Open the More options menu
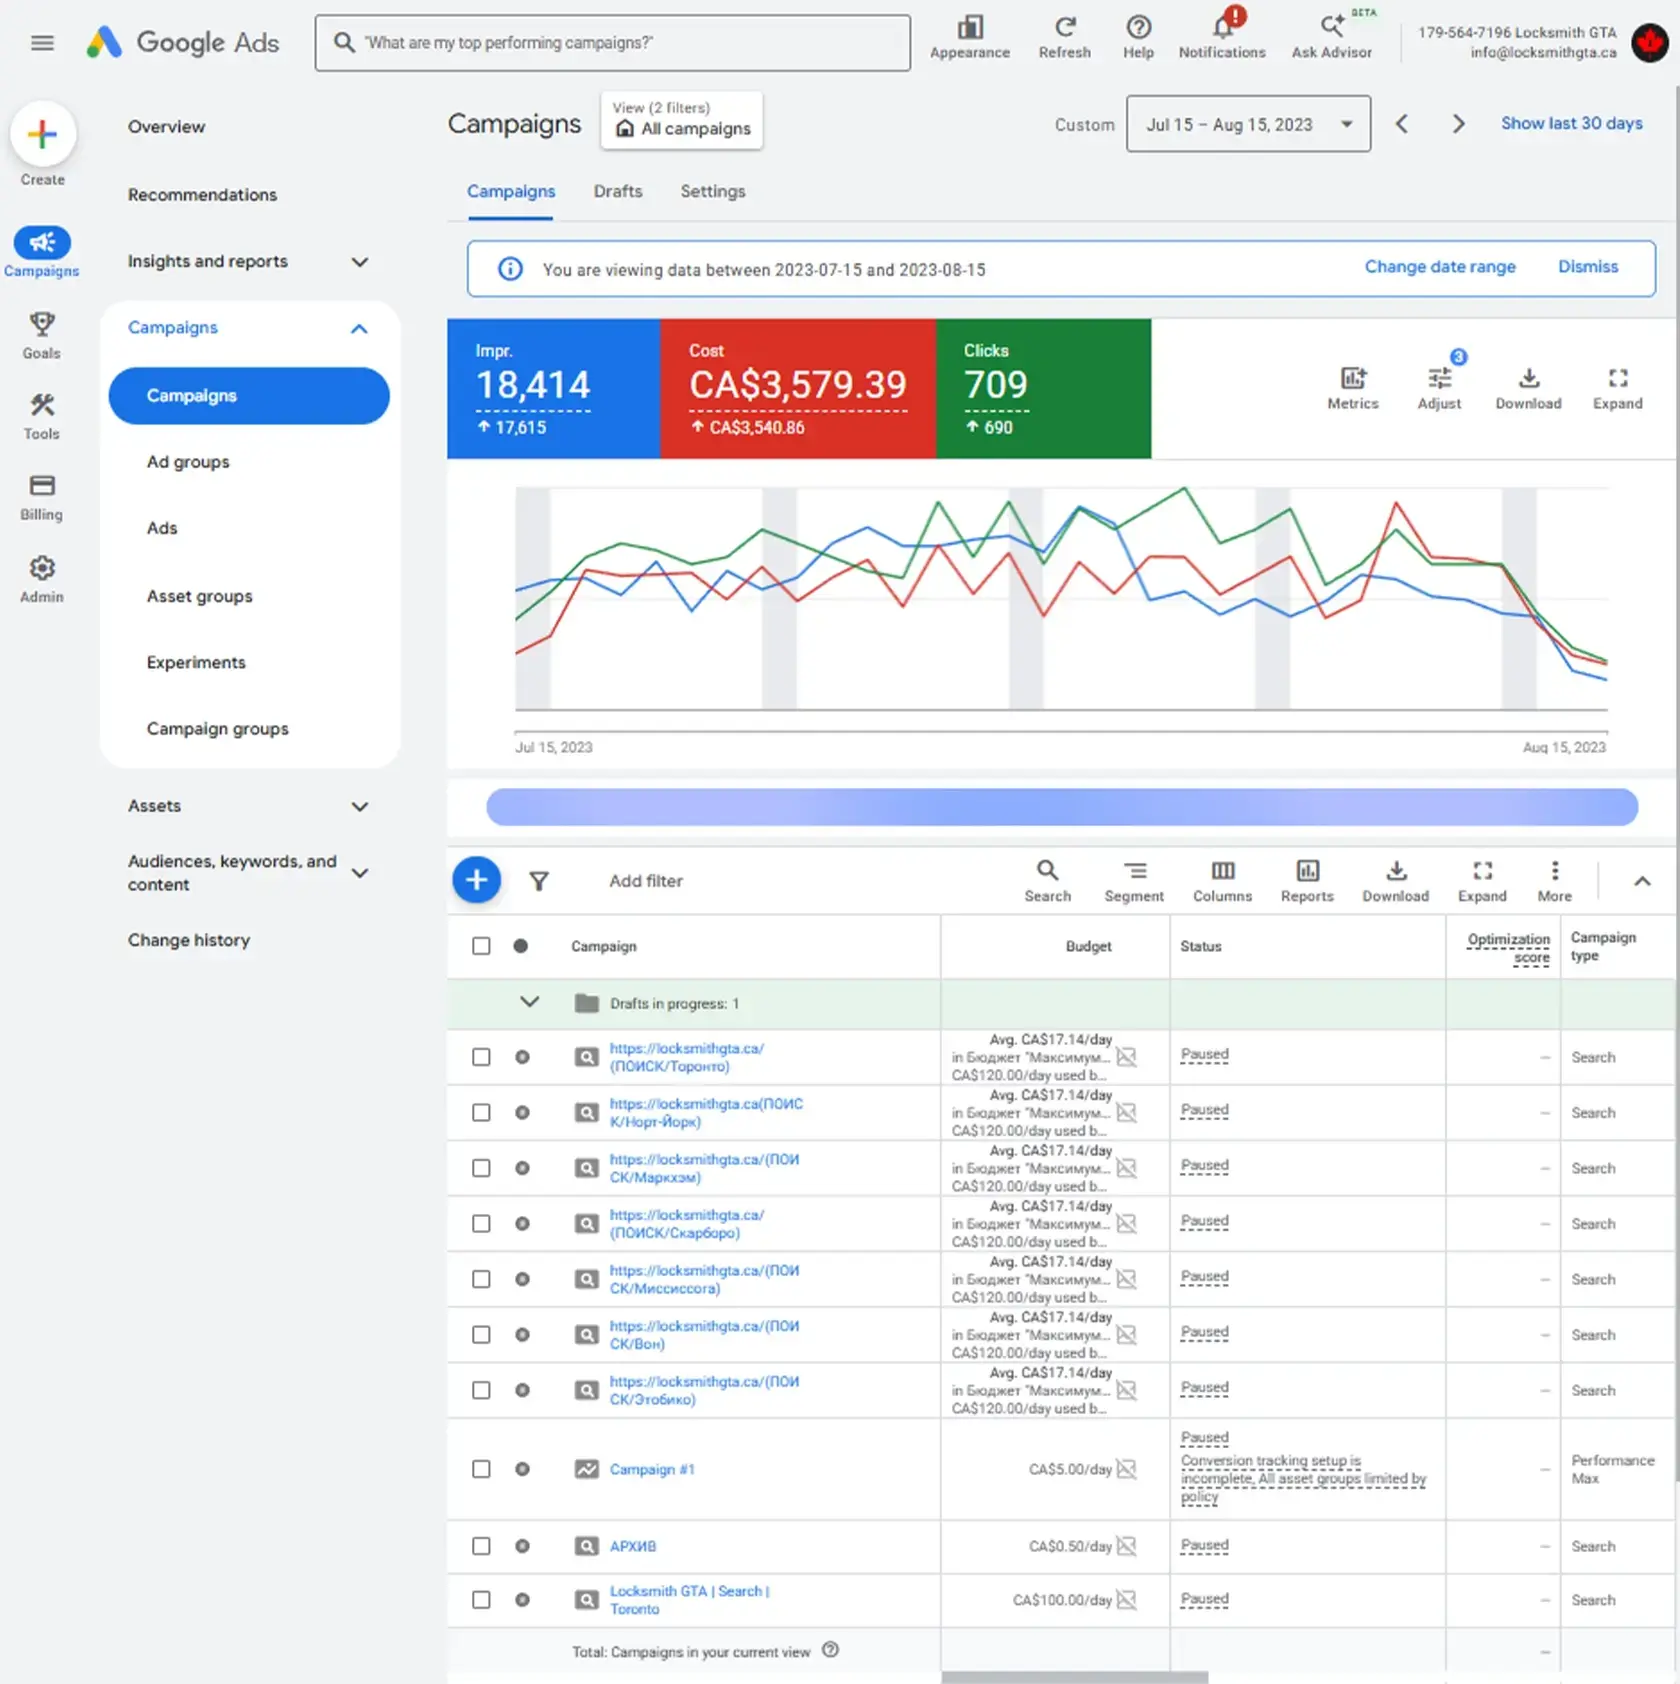The width and height of the screenshot is (1680, 1684). point(1554,880)
